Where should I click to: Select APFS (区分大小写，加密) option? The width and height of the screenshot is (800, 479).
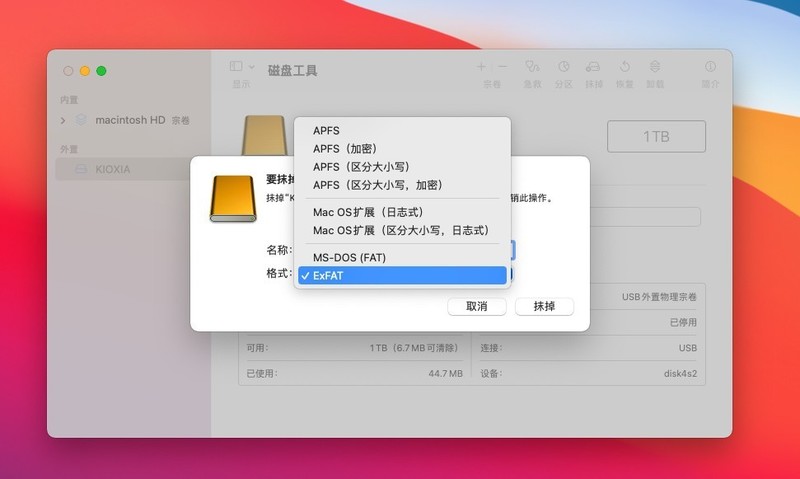(402, 185)
